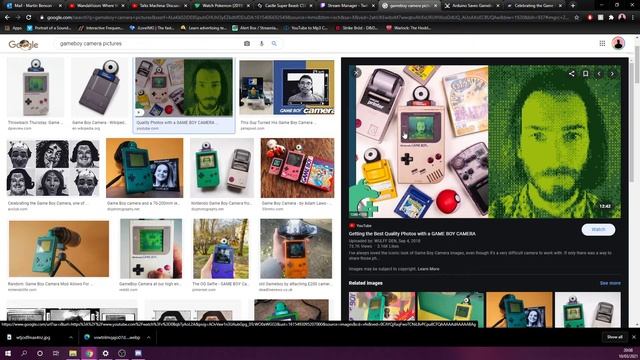Open Task View in taskbar
This screenshot has width=640, height=360.
(x=56, y=353)
